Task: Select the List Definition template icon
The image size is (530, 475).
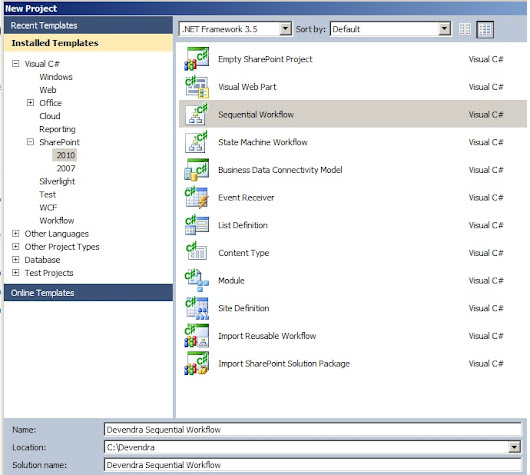Action: click(x=196, y=225)
